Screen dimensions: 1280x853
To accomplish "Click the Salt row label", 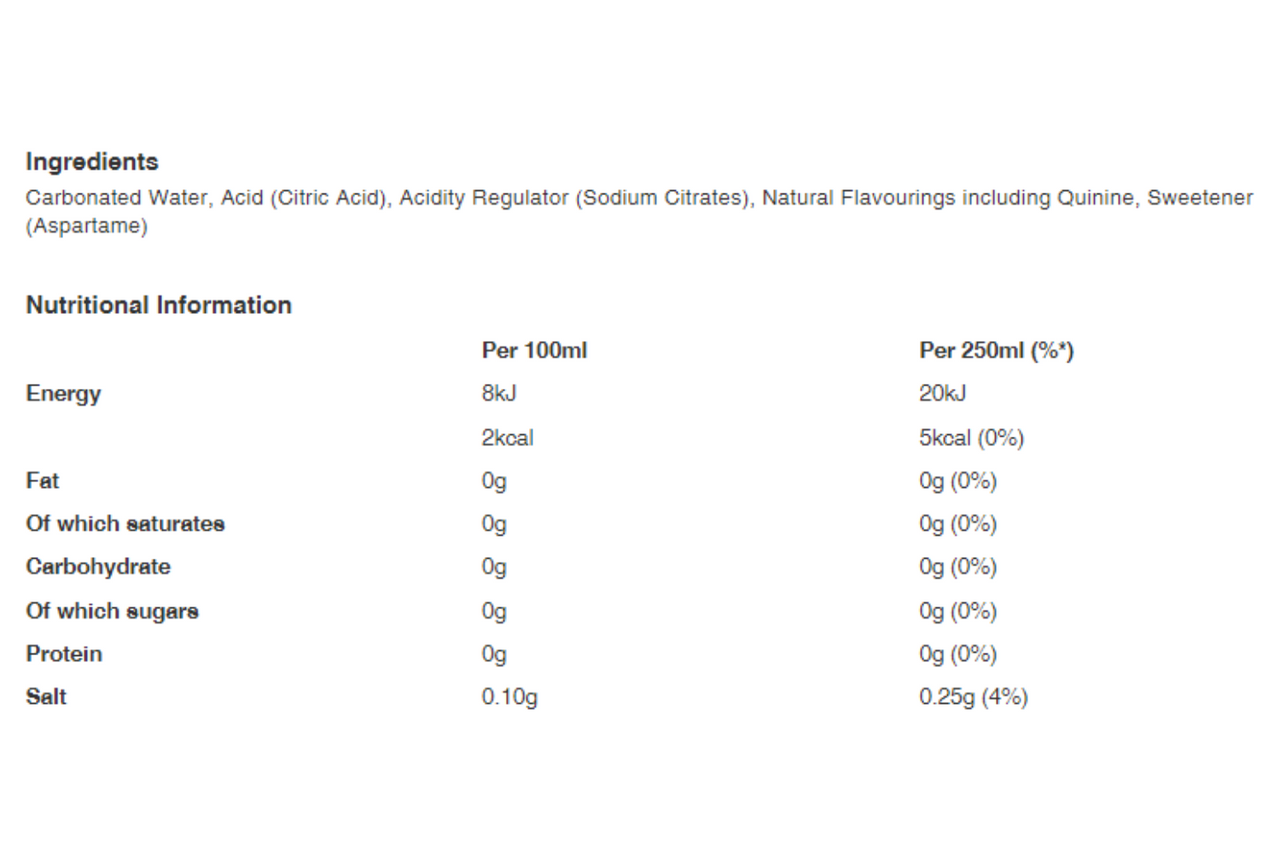I will pyautogui.click(x=46, y=697).
